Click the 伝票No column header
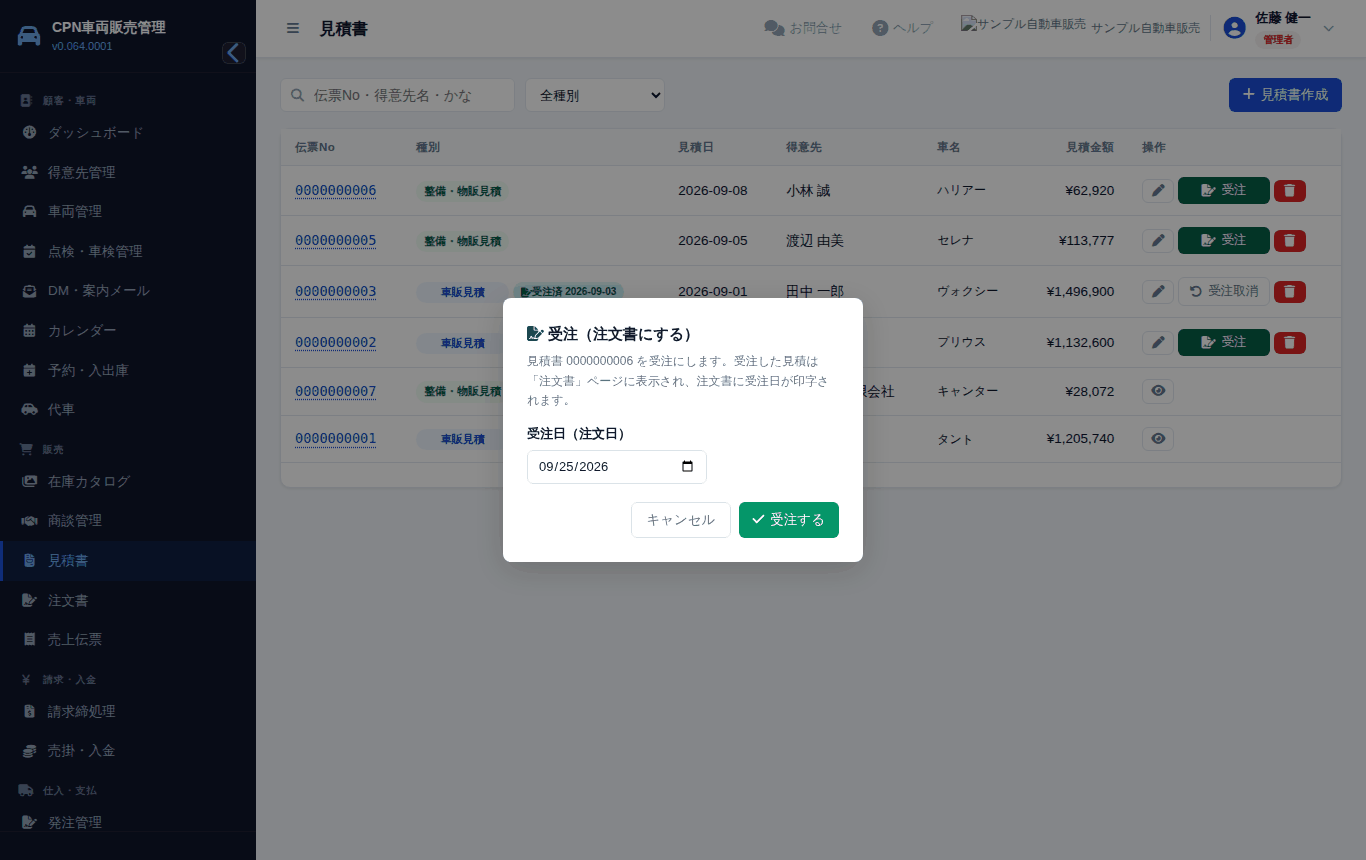 coord(315,147)
